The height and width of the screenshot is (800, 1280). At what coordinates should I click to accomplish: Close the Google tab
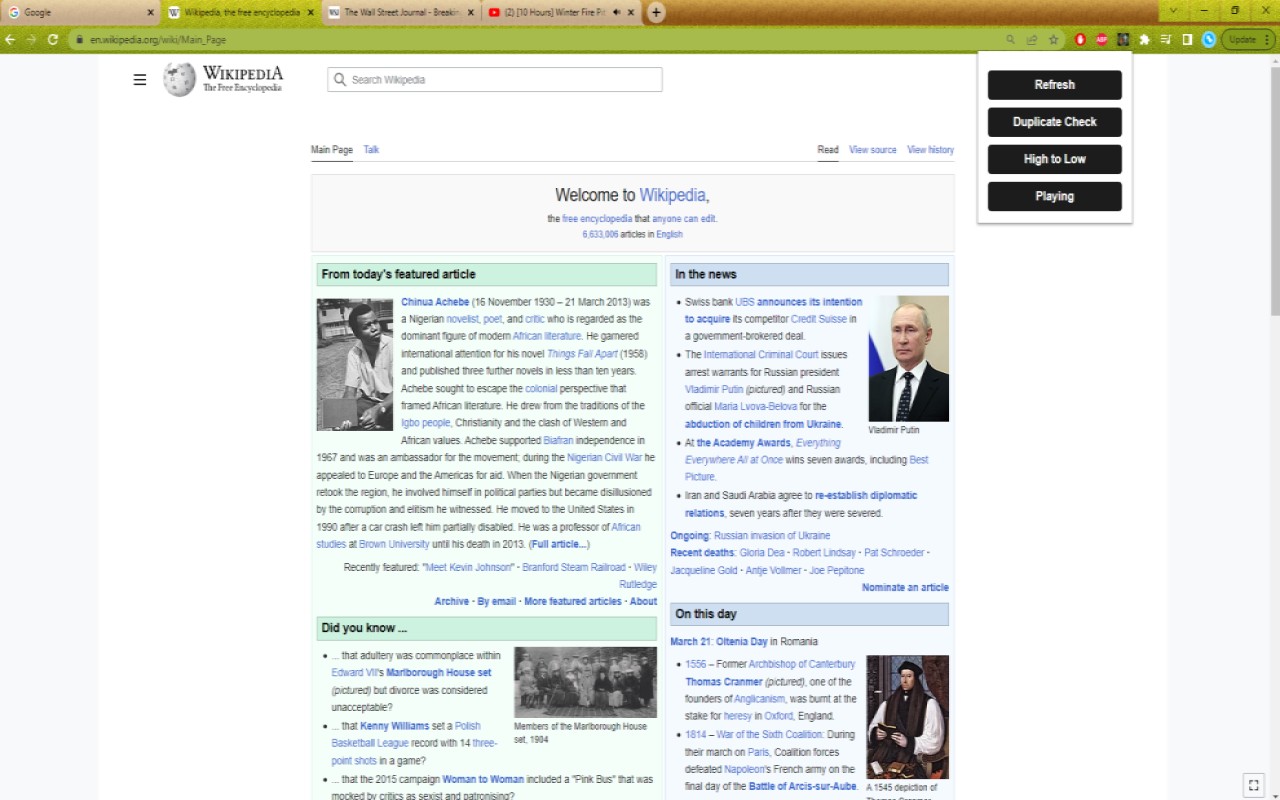tap(150, 12)
